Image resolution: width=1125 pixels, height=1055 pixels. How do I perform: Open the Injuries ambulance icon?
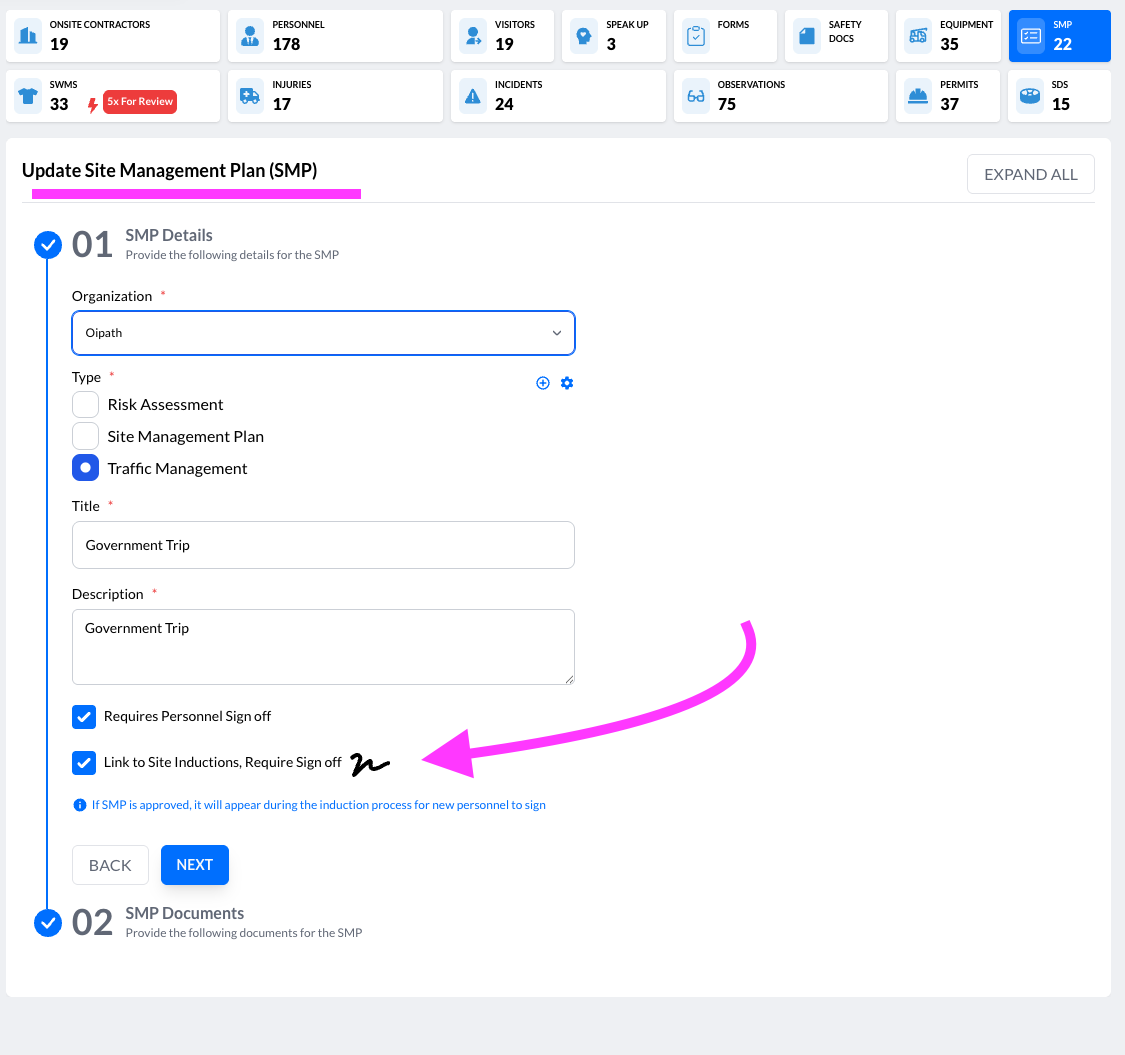click(x=249, y=96)
